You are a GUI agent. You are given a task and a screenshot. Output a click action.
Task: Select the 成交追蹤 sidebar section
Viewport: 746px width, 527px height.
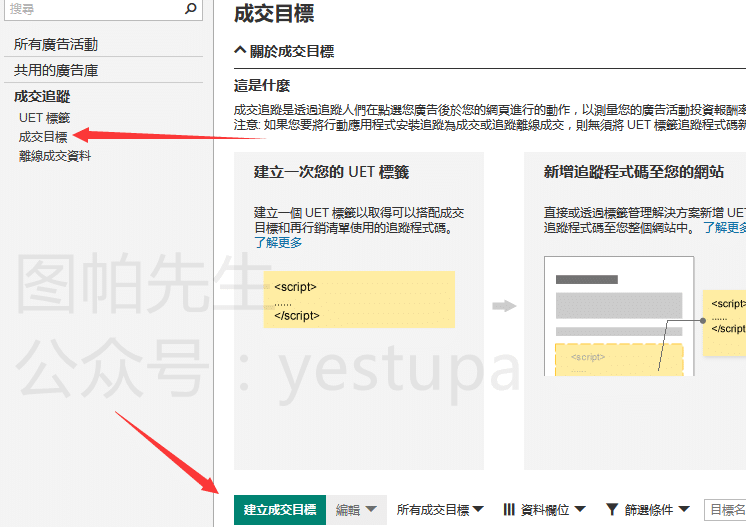42,97
